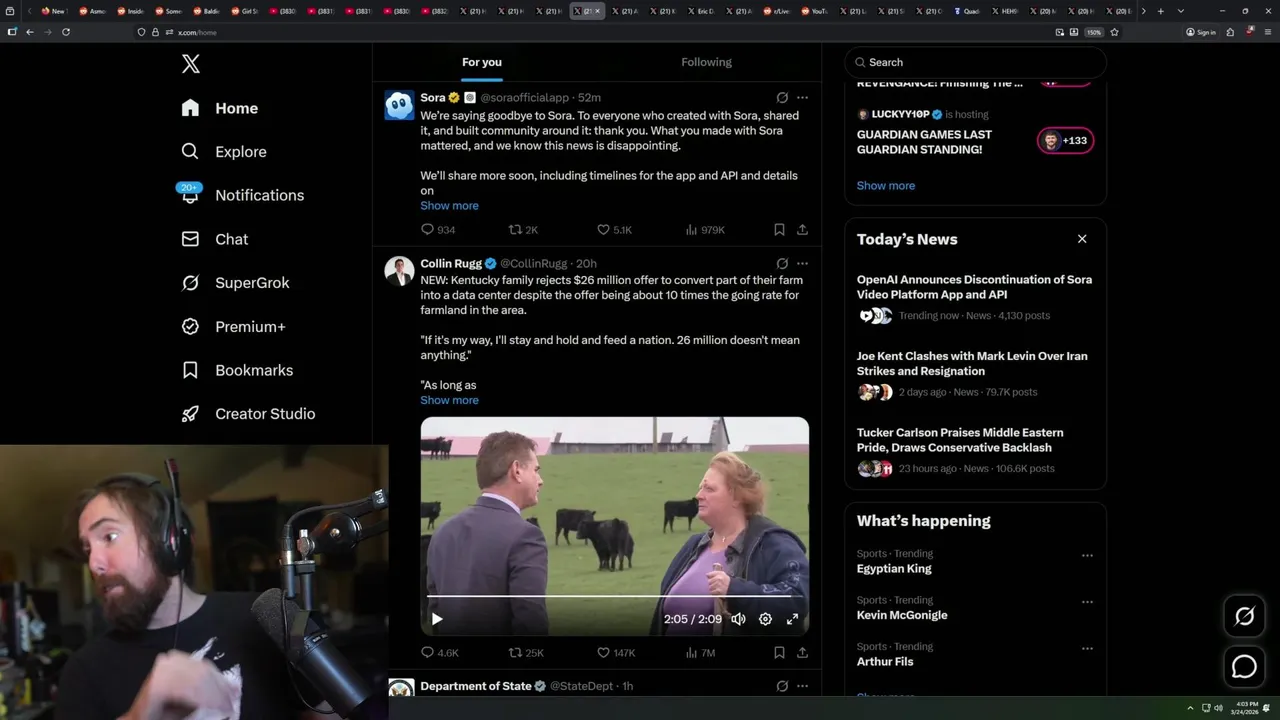Seek on the video progress bar

pyautogui.click(x=614, y=597)
